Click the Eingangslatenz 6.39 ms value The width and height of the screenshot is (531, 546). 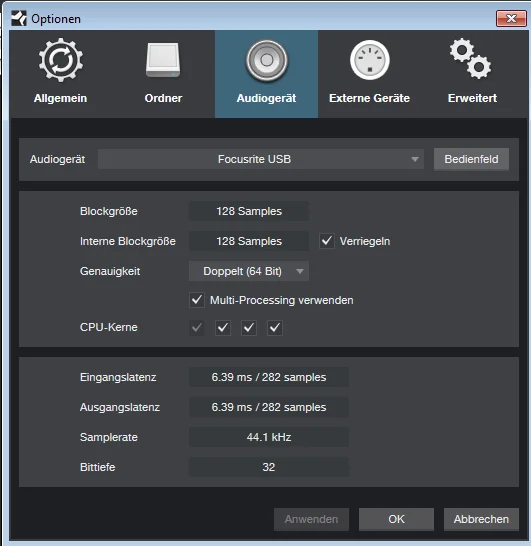tap(269, 377)
